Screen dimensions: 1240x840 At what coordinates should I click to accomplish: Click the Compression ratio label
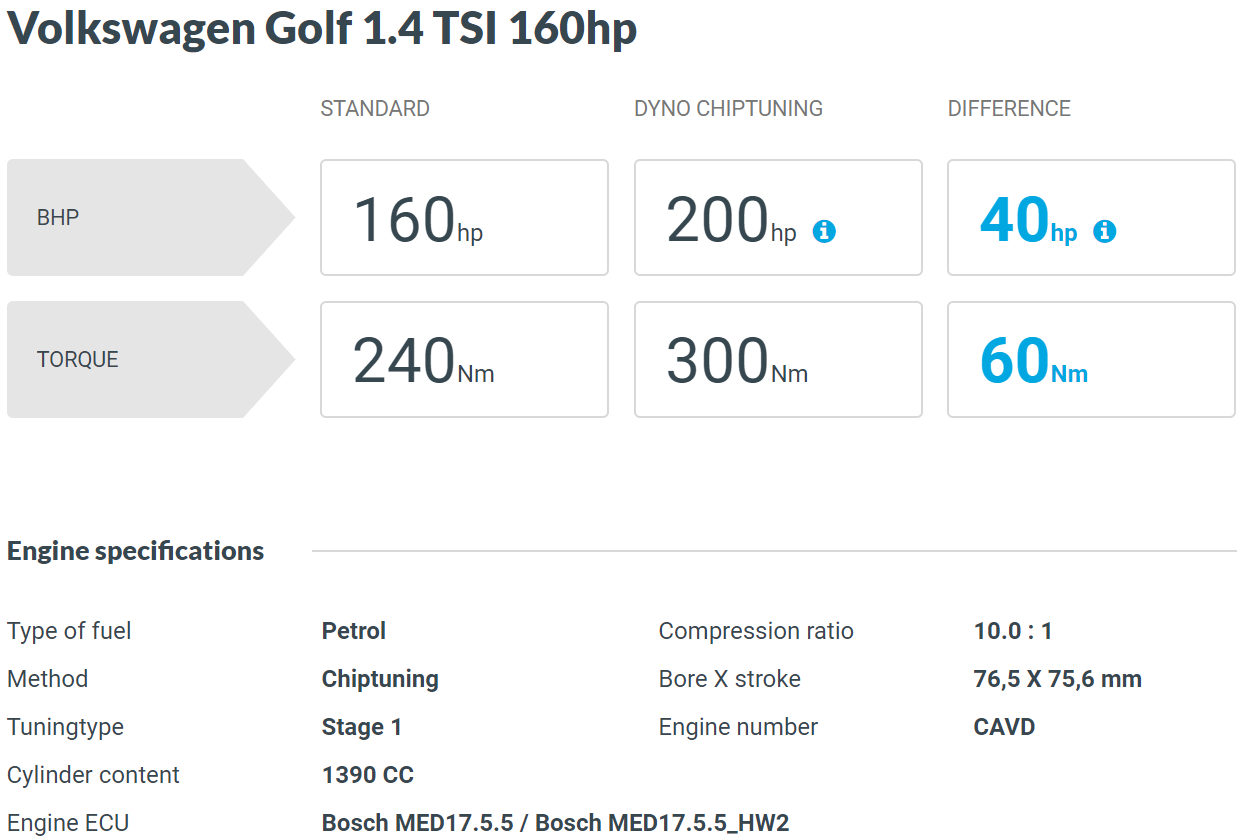tap(756, 631)
